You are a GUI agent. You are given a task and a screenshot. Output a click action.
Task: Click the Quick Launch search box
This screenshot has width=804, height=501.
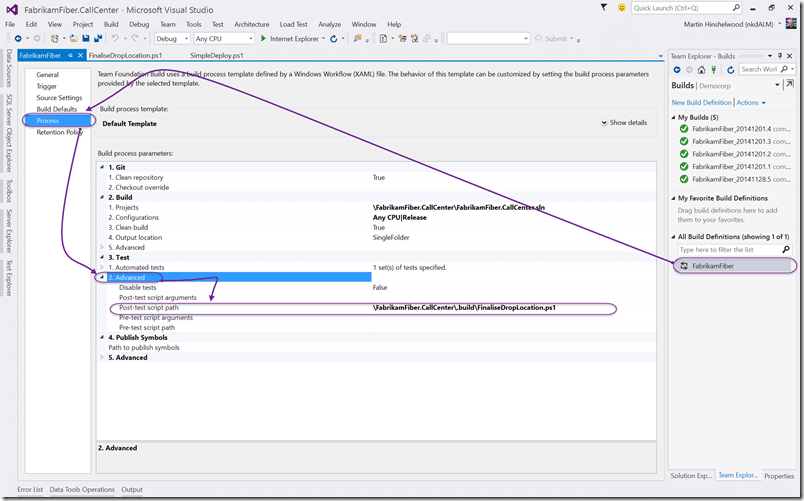tap(686, 8)
